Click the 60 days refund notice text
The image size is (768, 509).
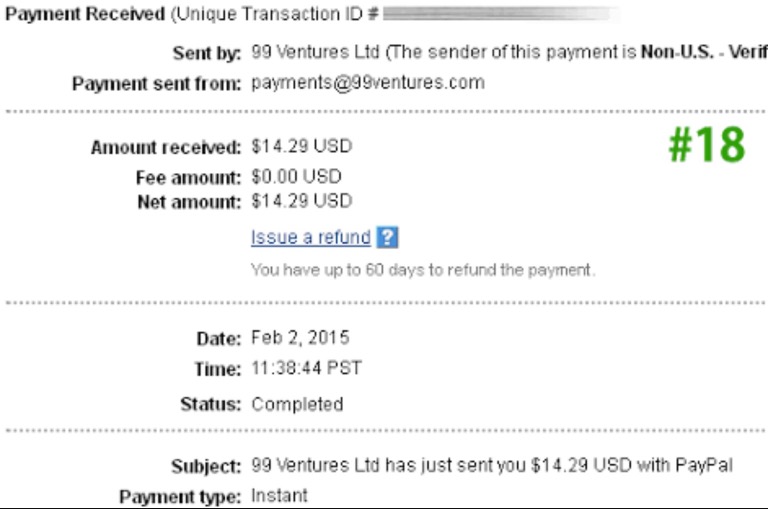pyautogui.click(x=422, y=270)
